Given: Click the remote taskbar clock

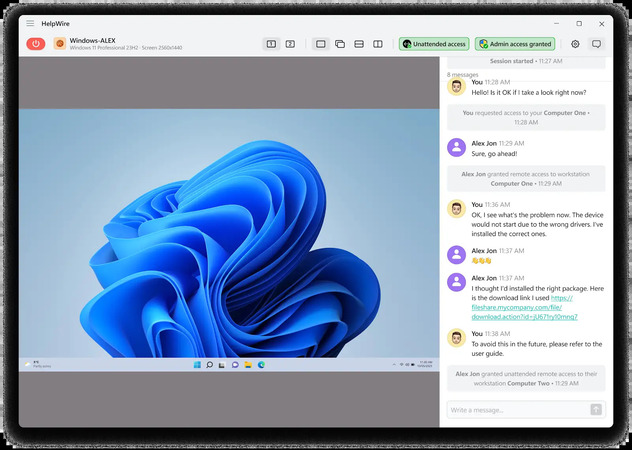Looking at the screenshot, I should coord(425,365).
